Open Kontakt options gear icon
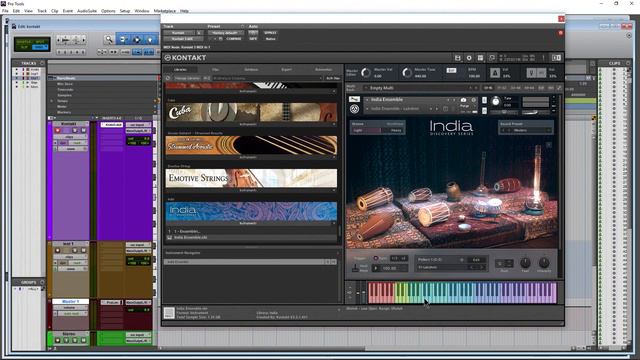 tap(469, 58)
